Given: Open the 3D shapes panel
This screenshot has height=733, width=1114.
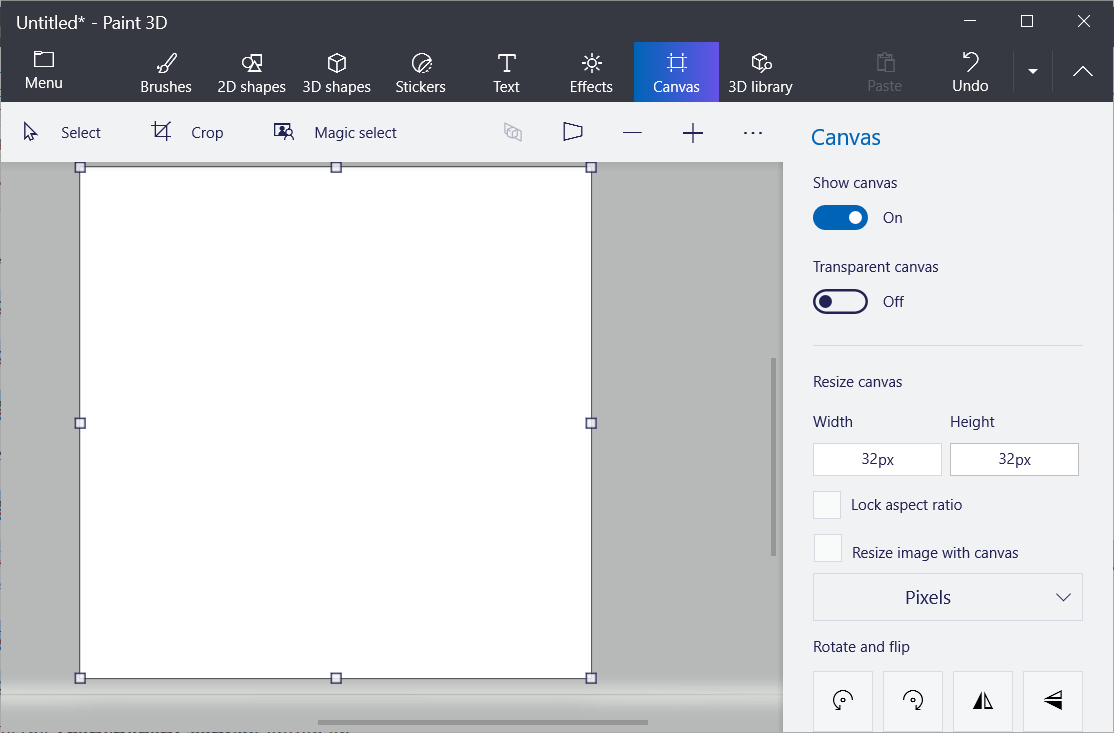Looking at the screenshot, I should pyautogui.click(x=337, y=71).
